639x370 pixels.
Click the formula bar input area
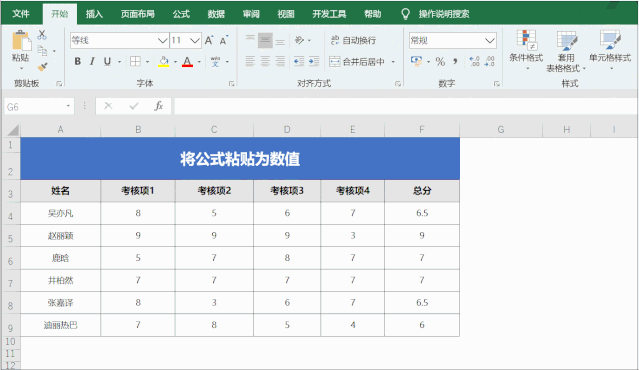(405, 107)
